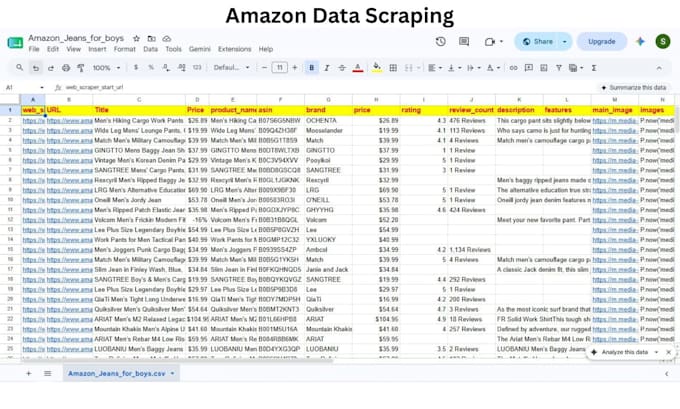The width and height of the screenshot is (680, 409).
Task: Toggle italic formatting
Action: [327, 68]
